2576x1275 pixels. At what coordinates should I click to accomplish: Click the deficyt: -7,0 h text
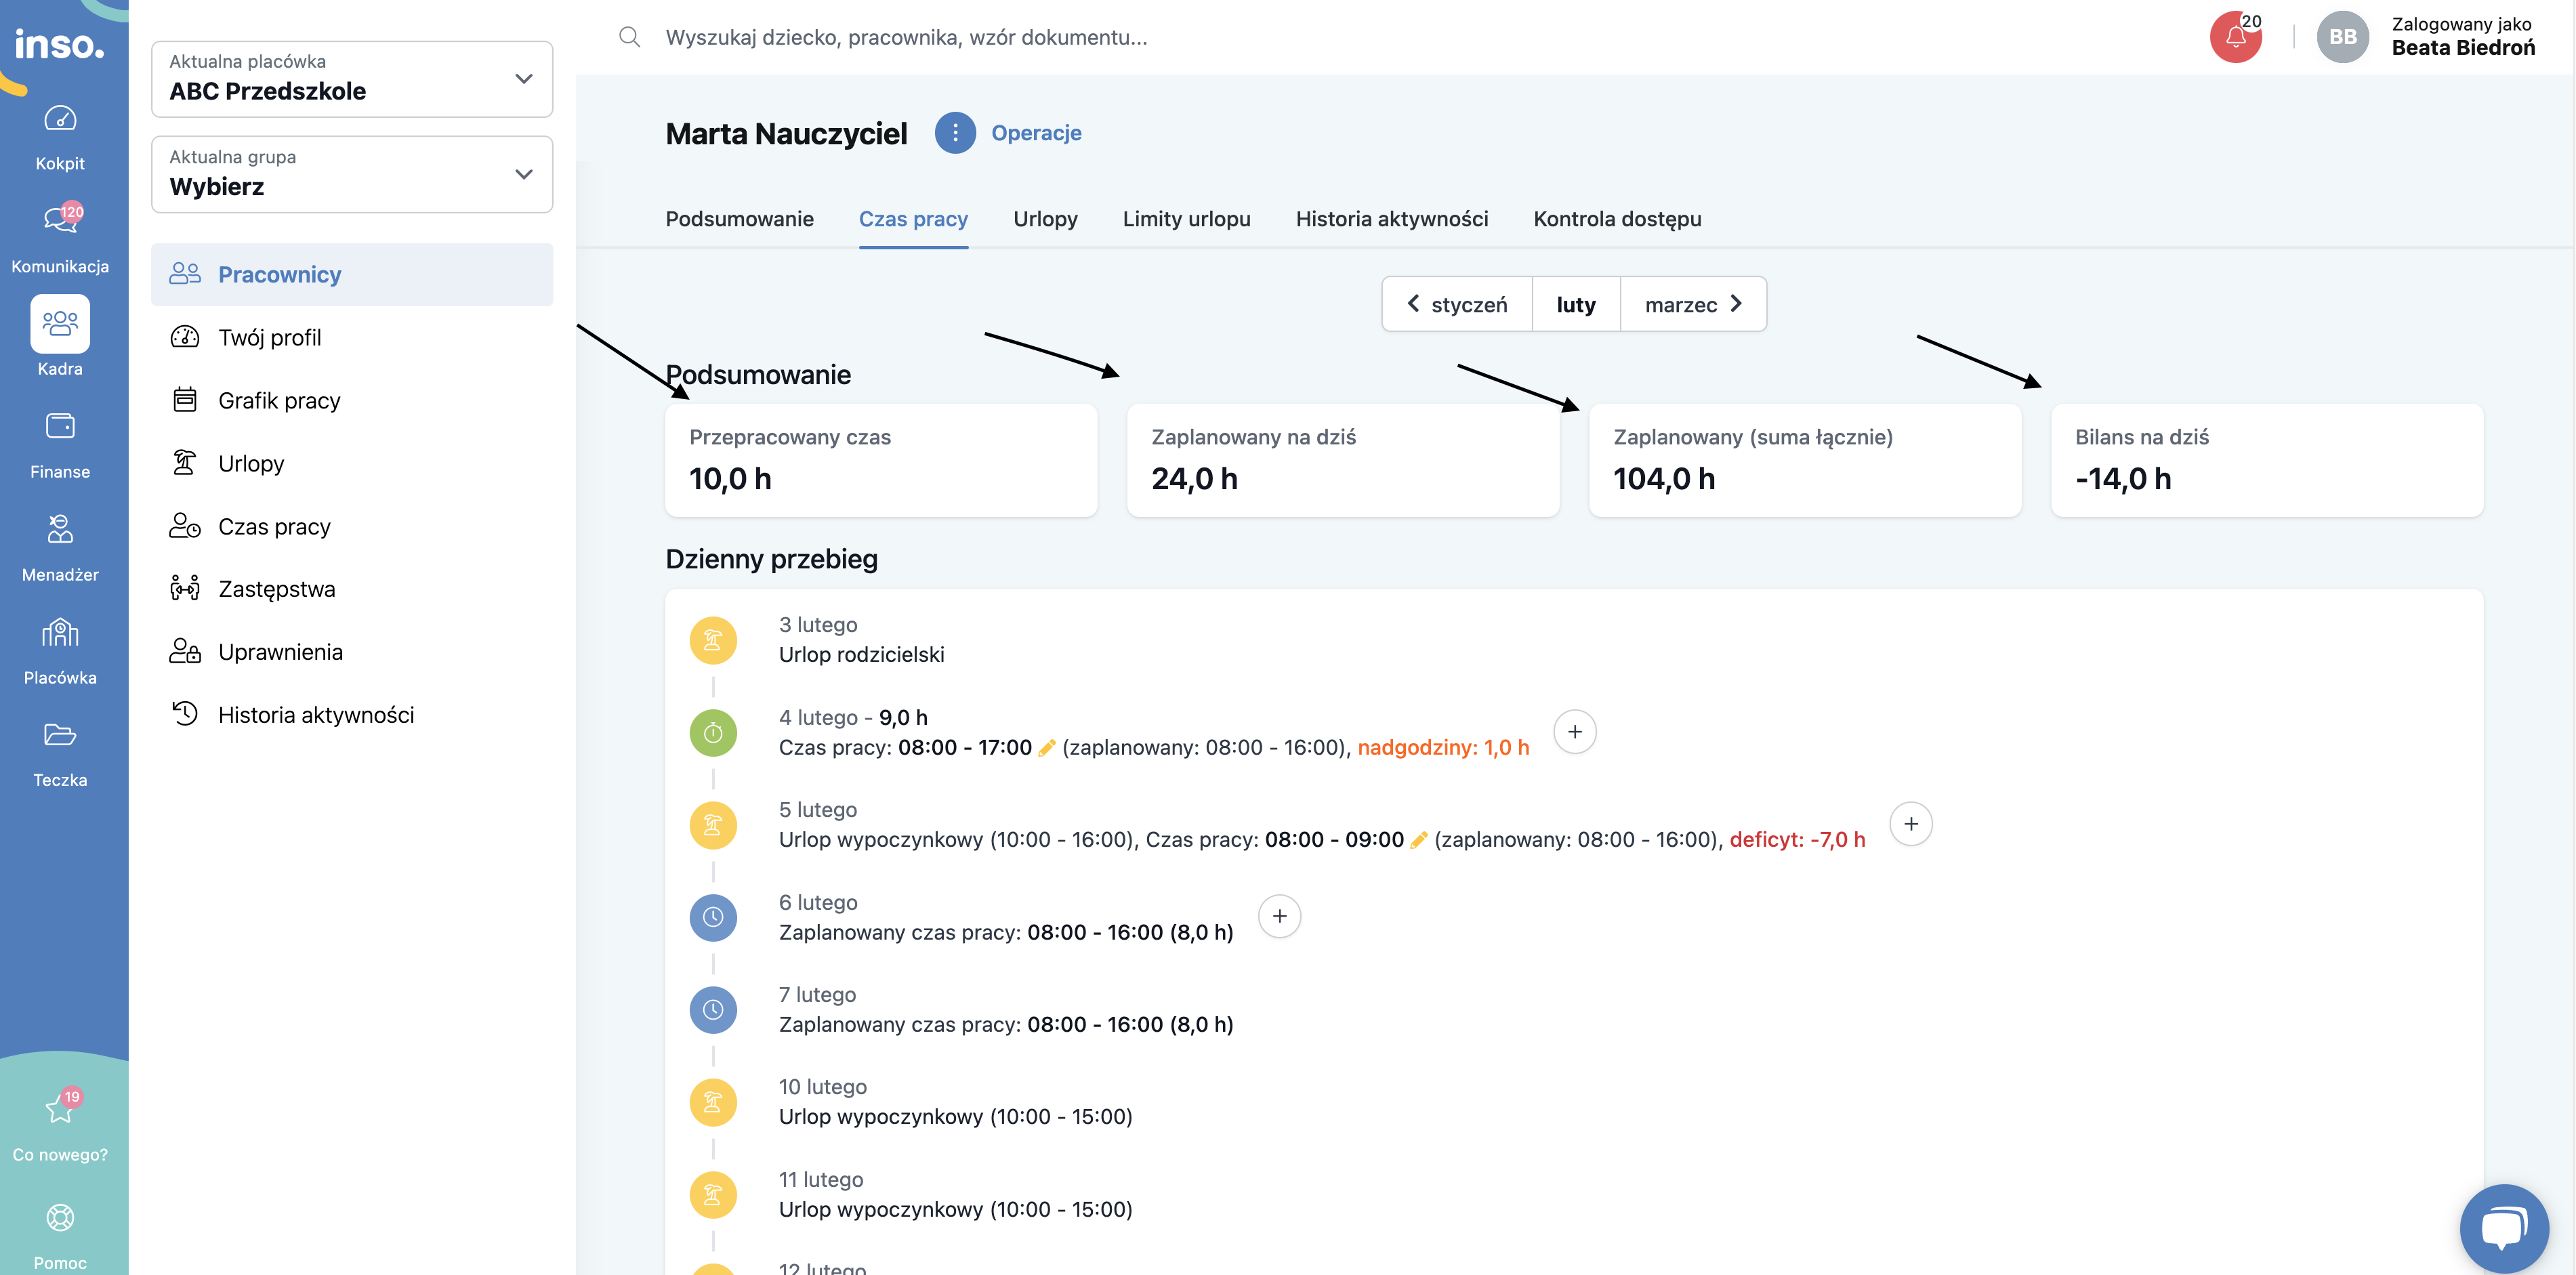coord(1797,840)
